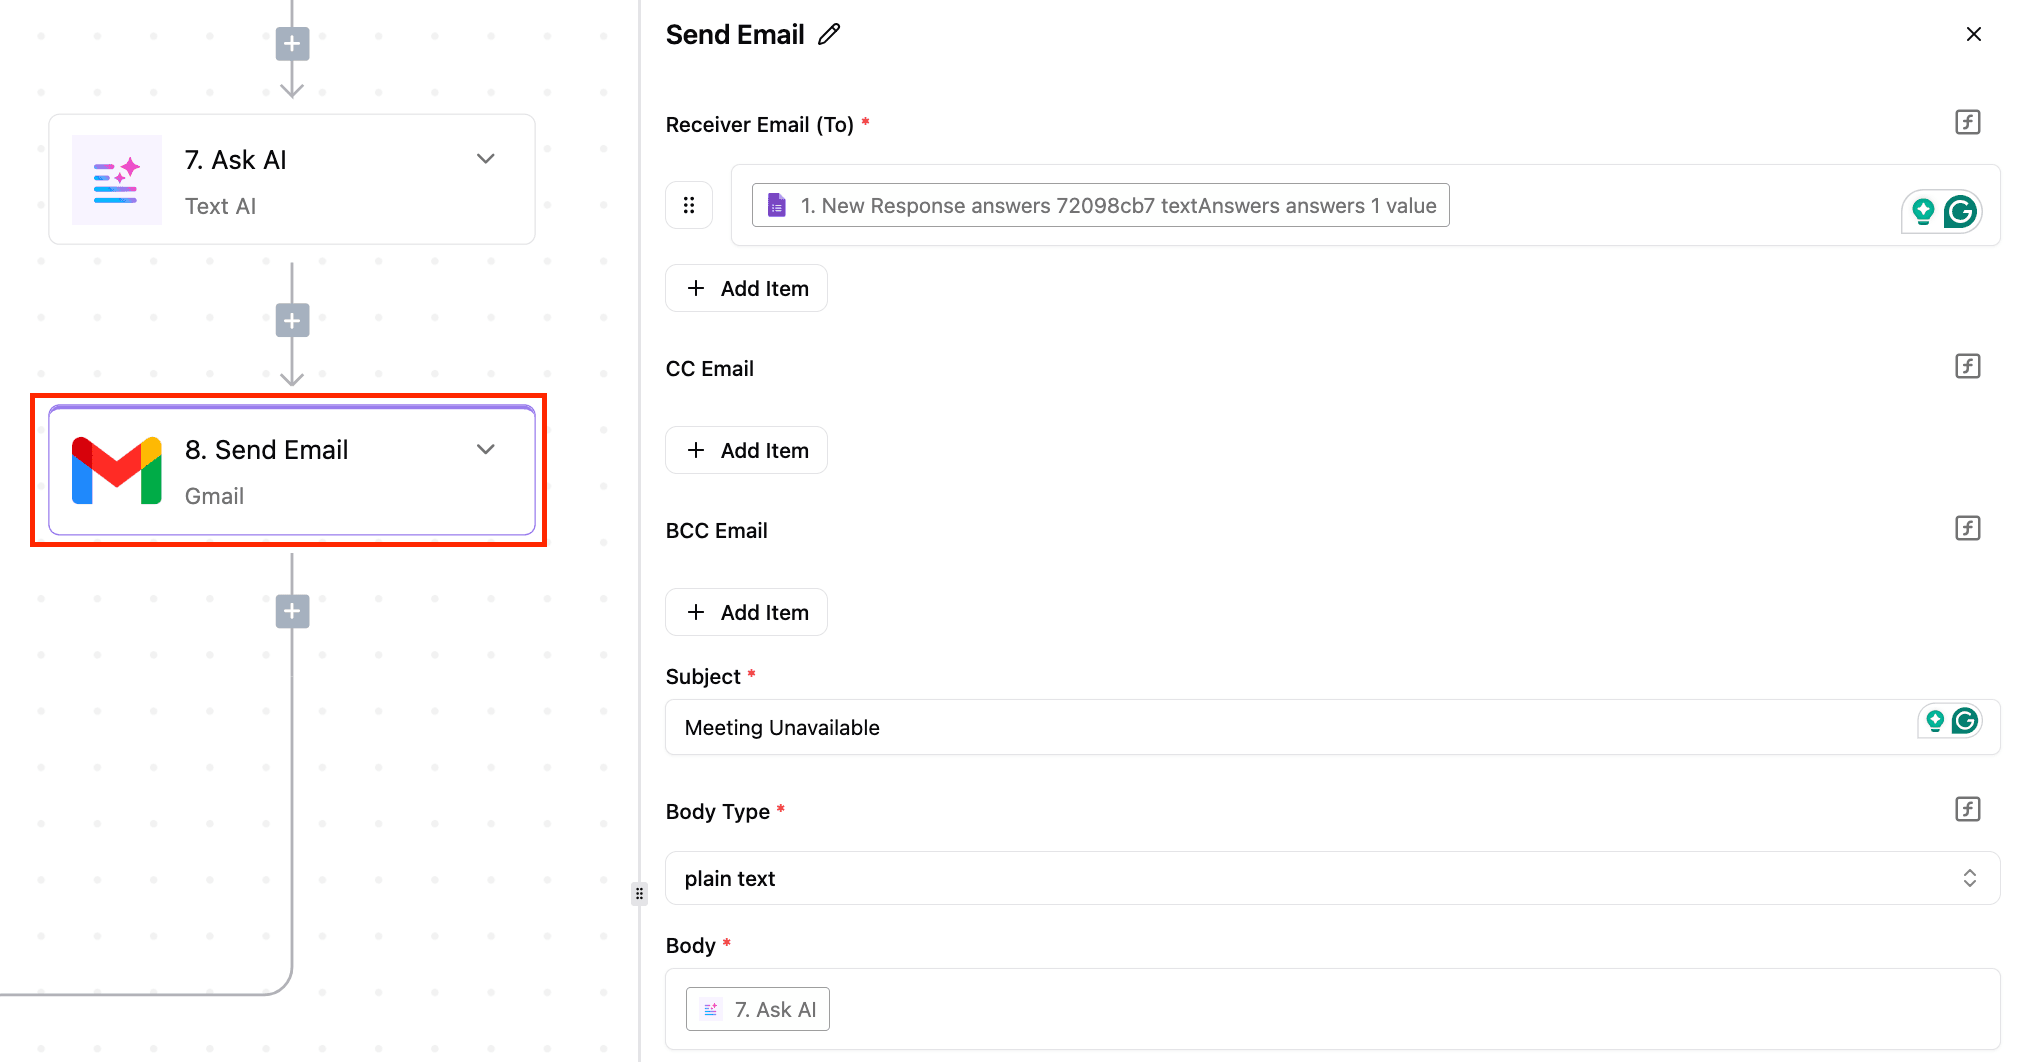Add a step after Send Email with plus
The height and width of the screenshot is (1062, 2020).
click(x=292, y=611)
